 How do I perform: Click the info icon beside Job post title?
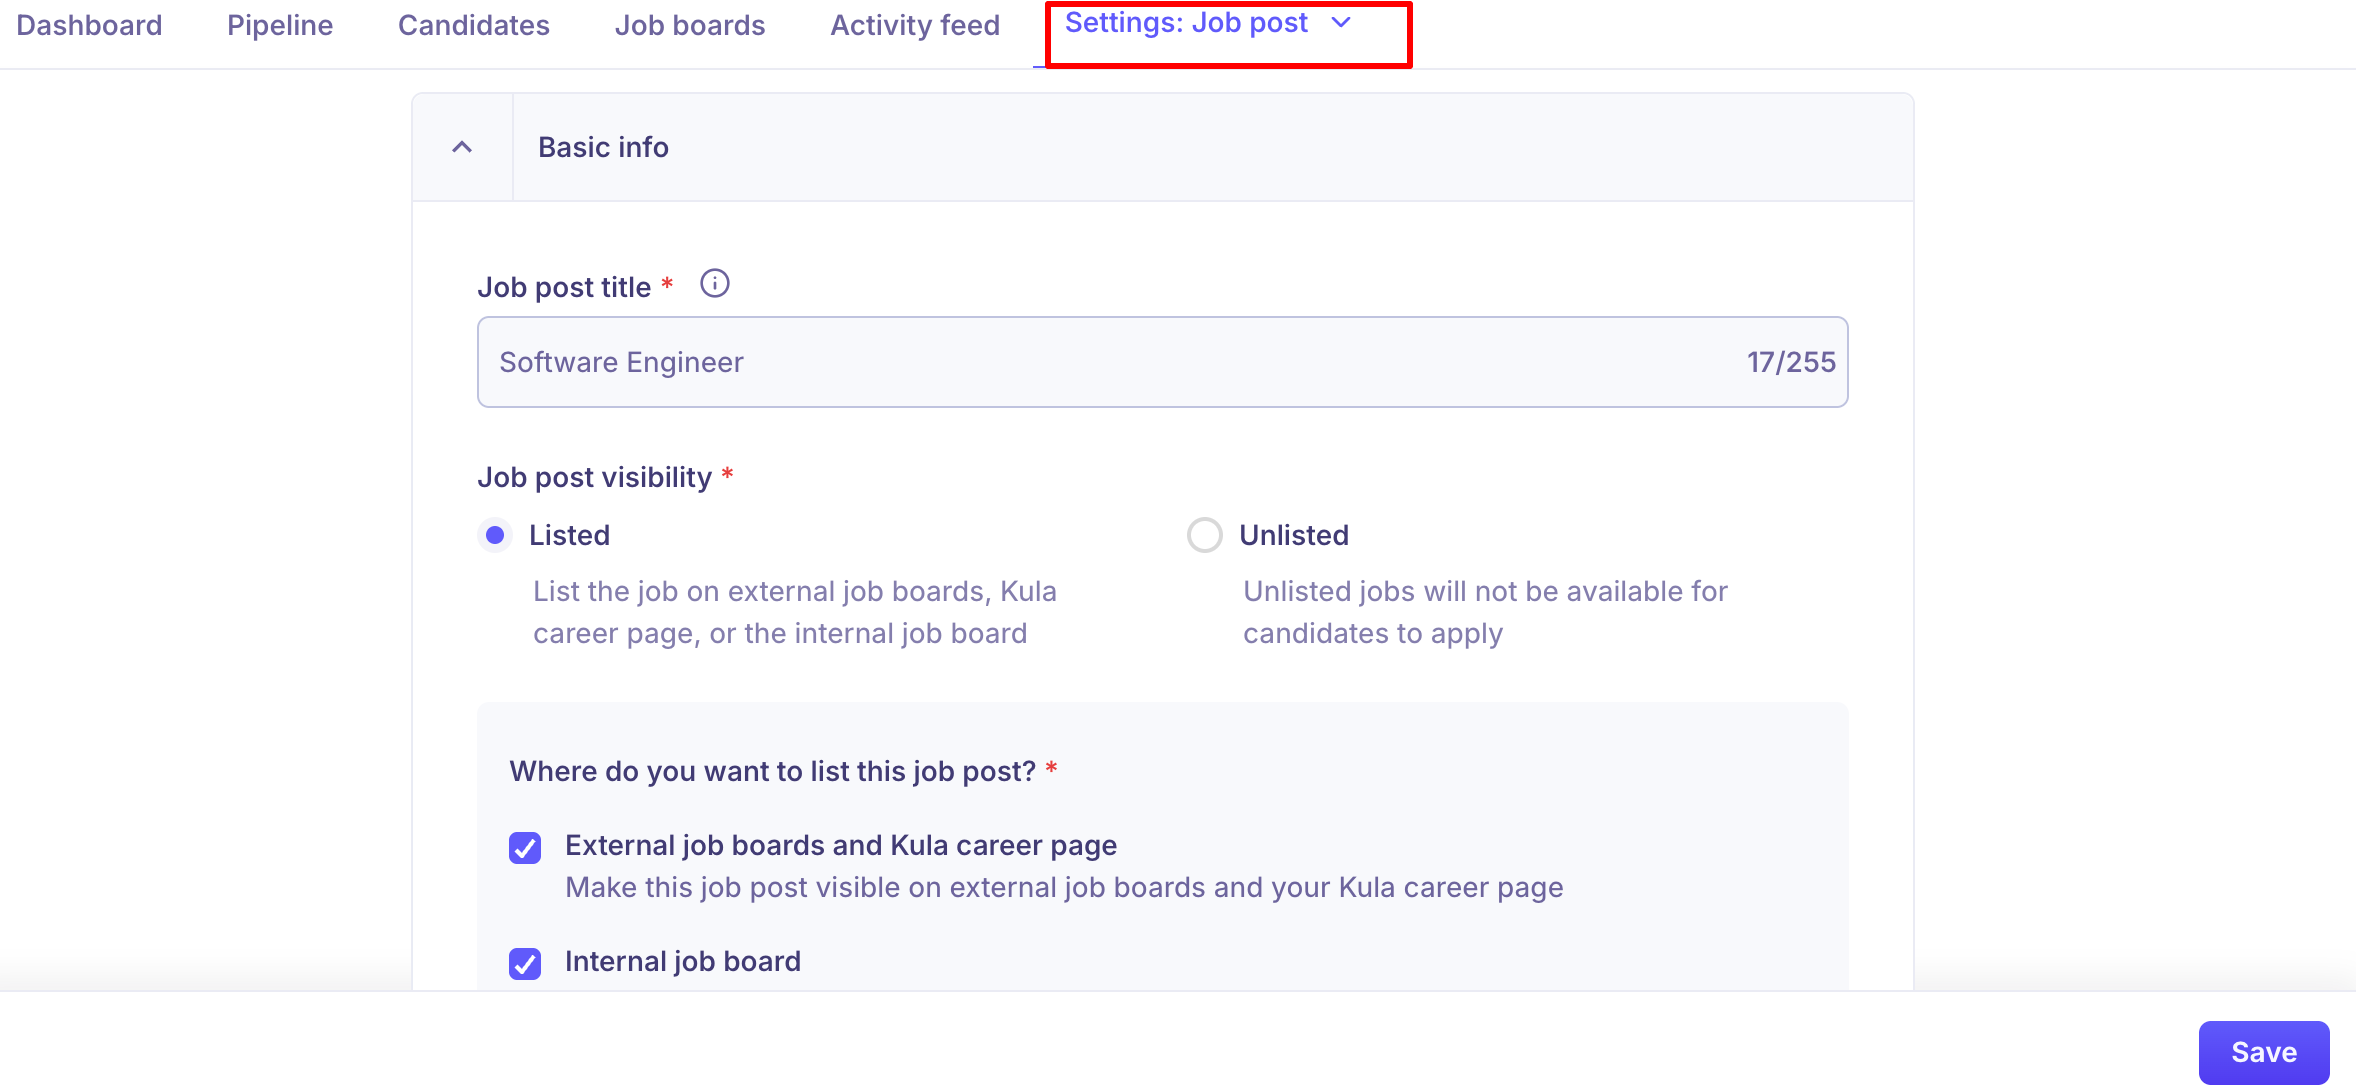(x=714, y=284)
